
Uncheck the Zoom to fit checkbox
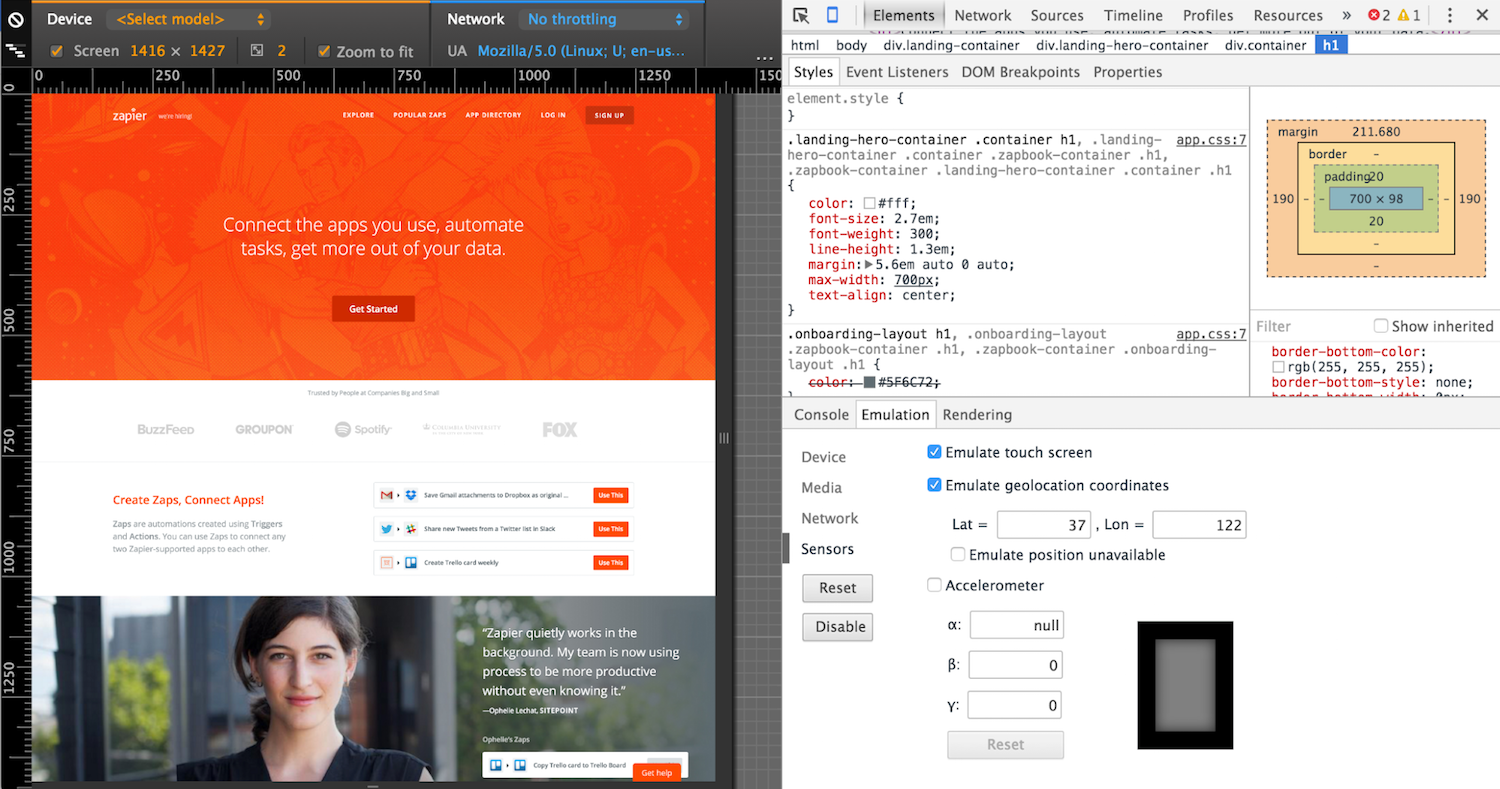click(322, 51)
